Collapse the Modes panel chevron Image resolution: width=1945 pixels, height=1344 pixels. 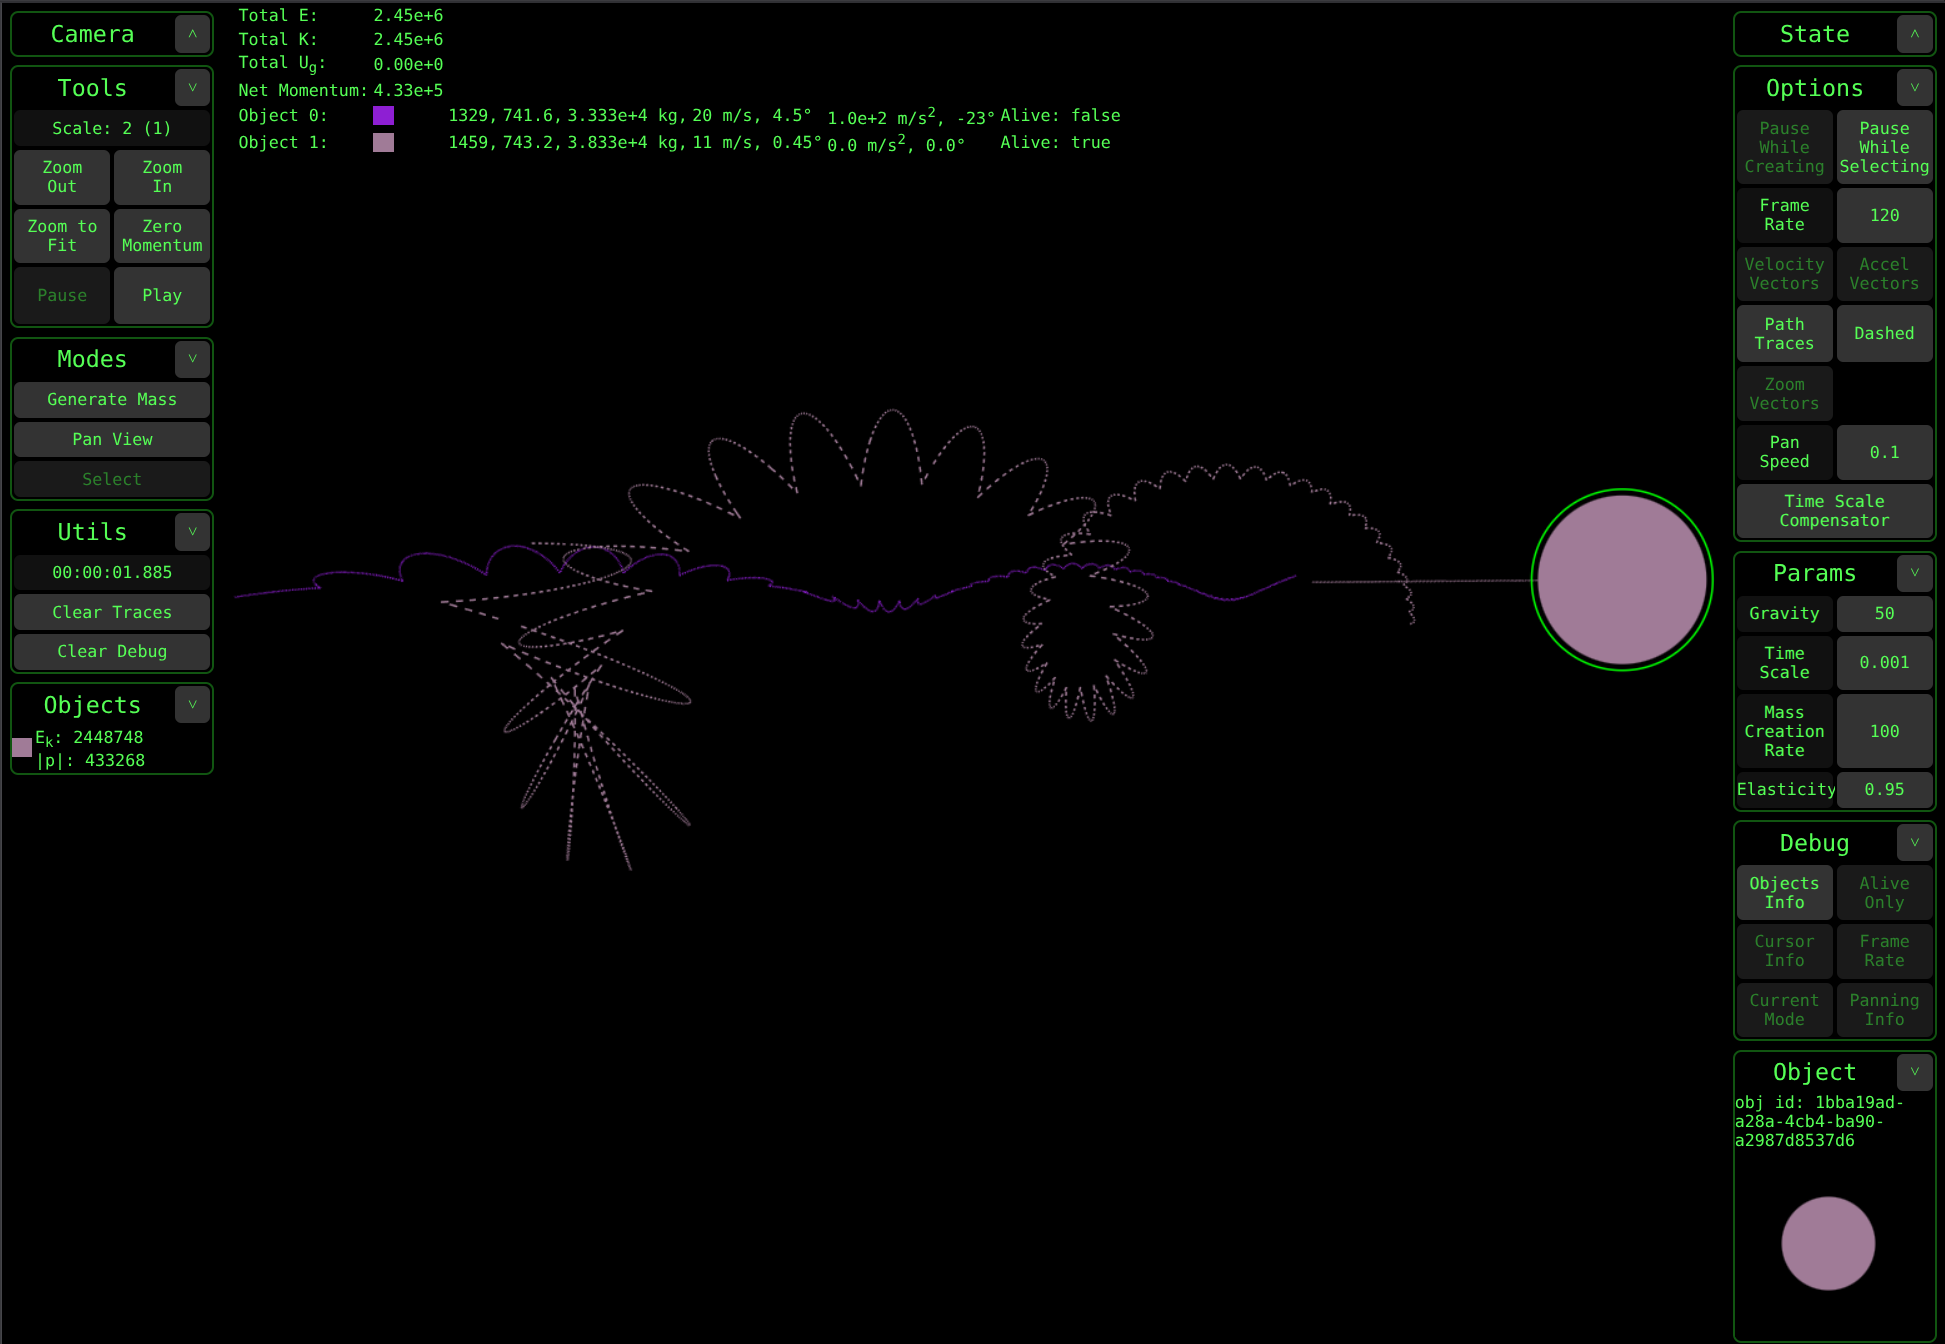[192, 359]
